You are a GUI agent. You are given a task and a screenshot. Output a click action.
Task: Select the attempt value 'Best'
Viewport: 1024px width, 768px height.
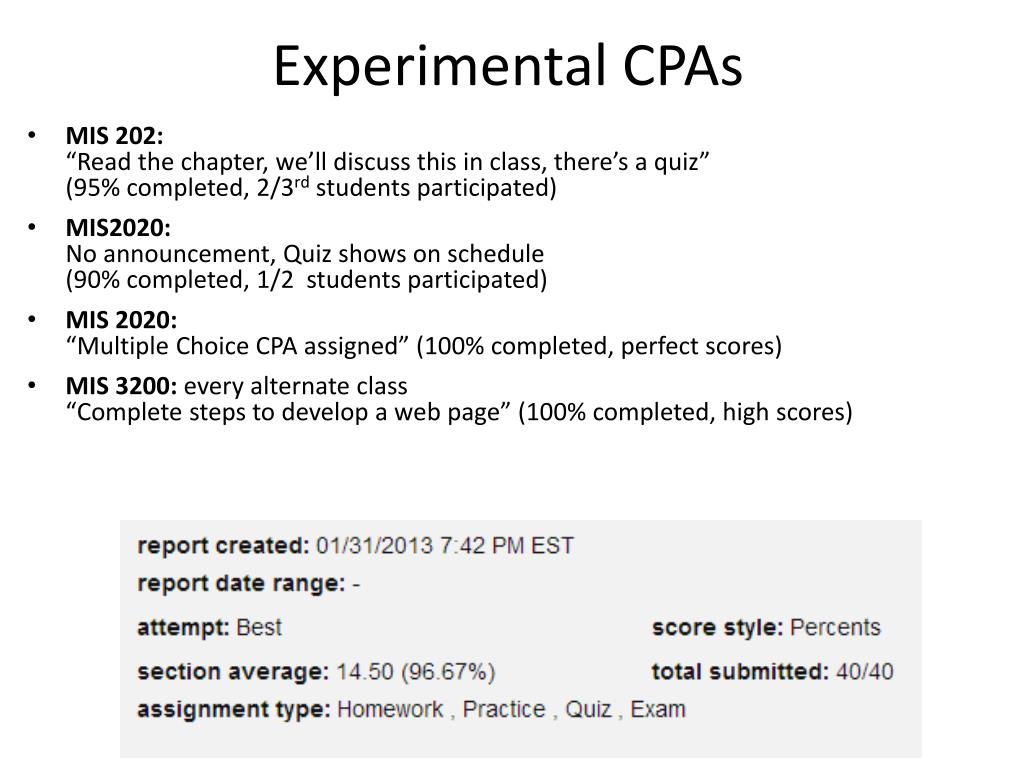click(259, 628)
